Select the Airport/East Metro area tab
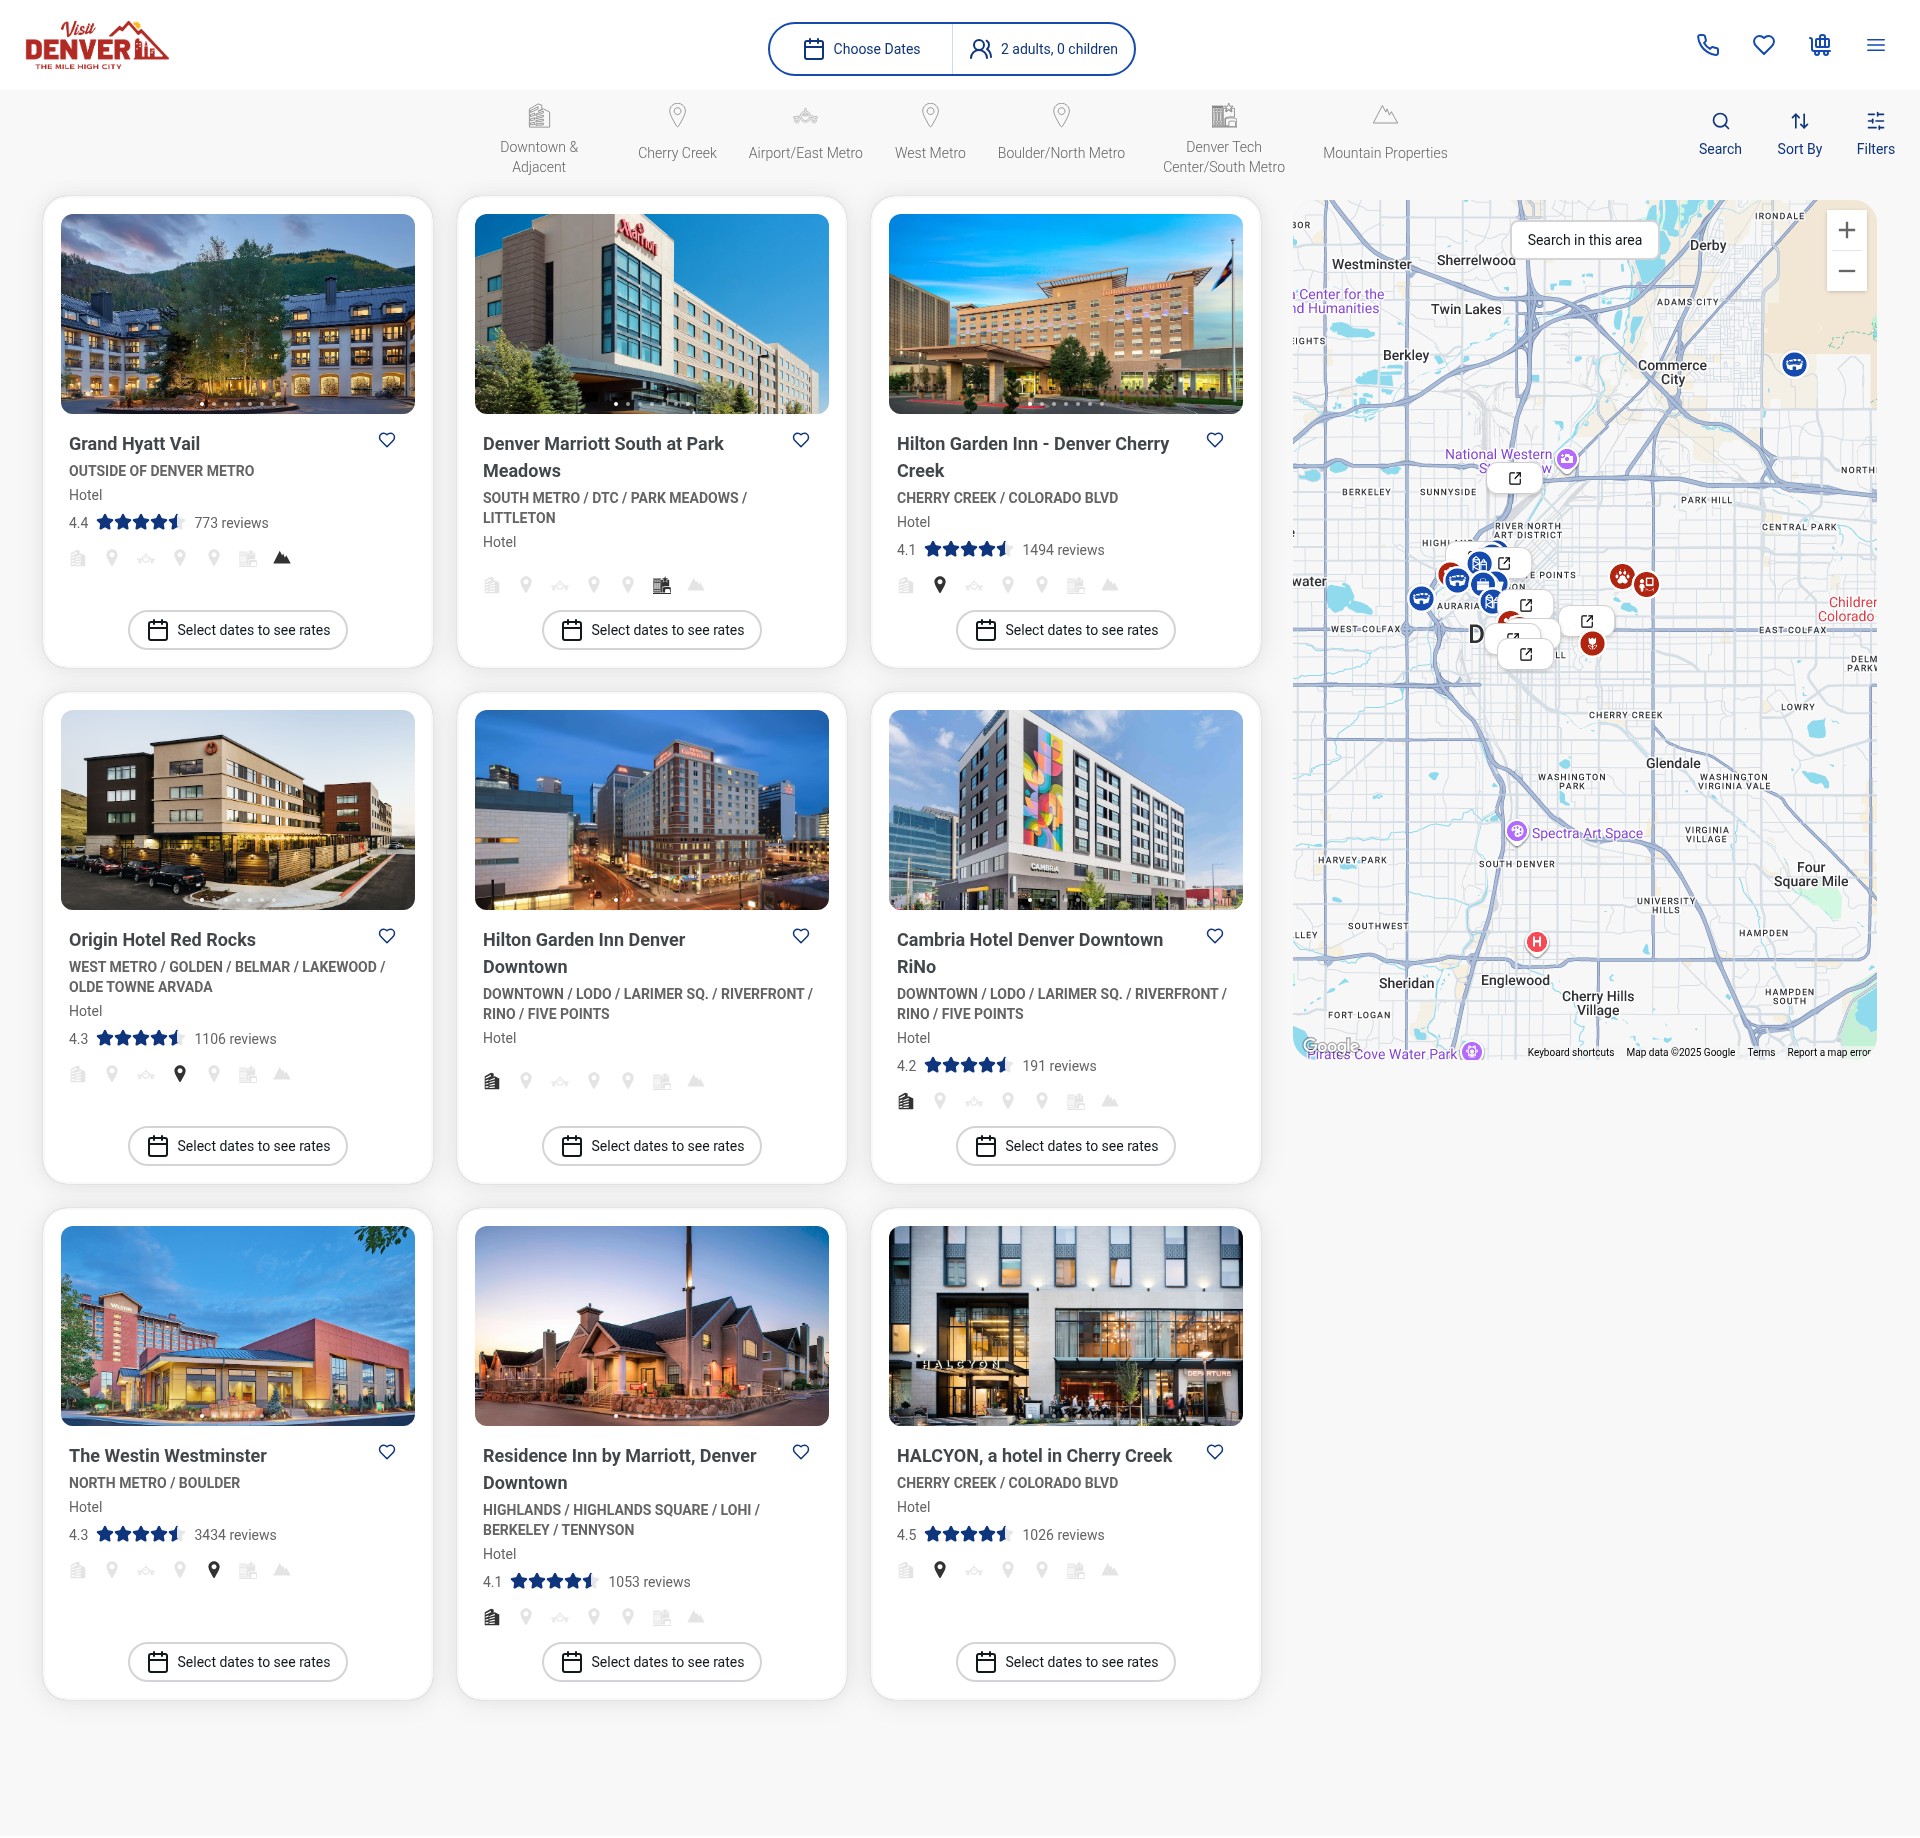Viewport: 1920px width, 1838px height. 805,132
